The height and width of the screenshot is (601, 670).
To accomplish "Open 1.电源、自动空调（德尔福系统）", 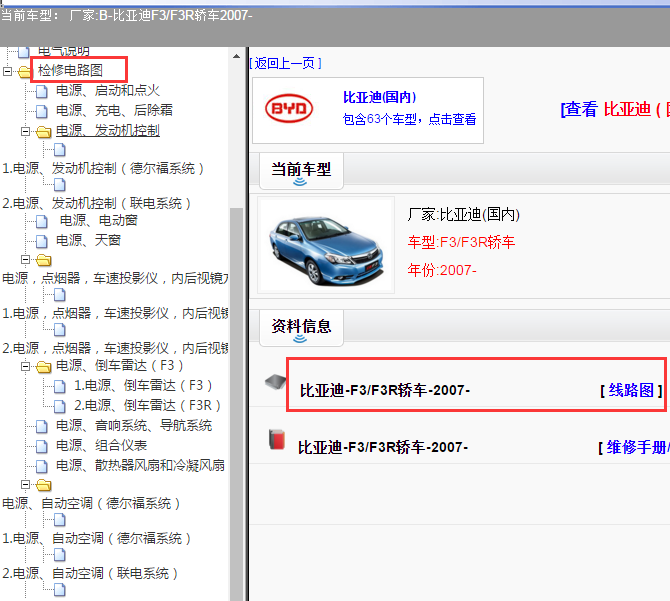I will [x=97, y=538].
